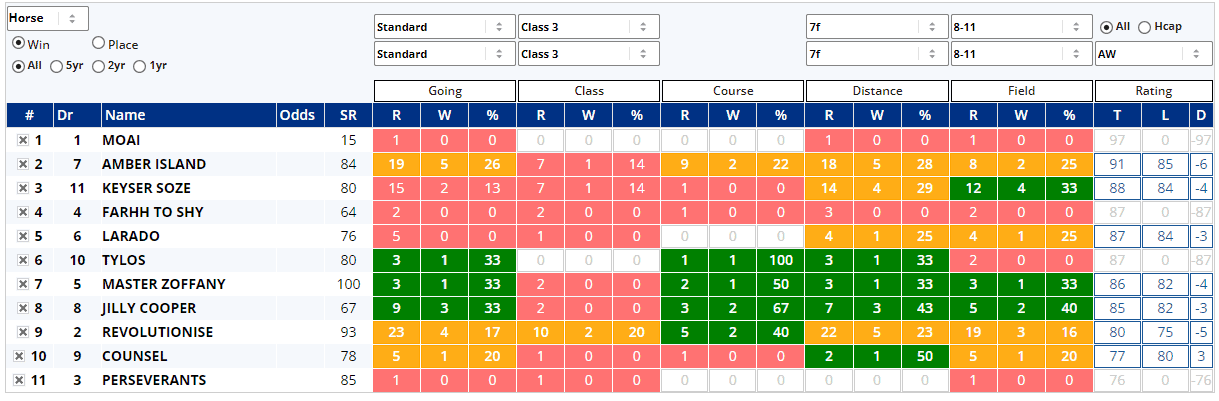The width and height of the screenshot is (1219, 401).
Task: Remove COUNSEL via its X icon
Action: tap(19, 357)
